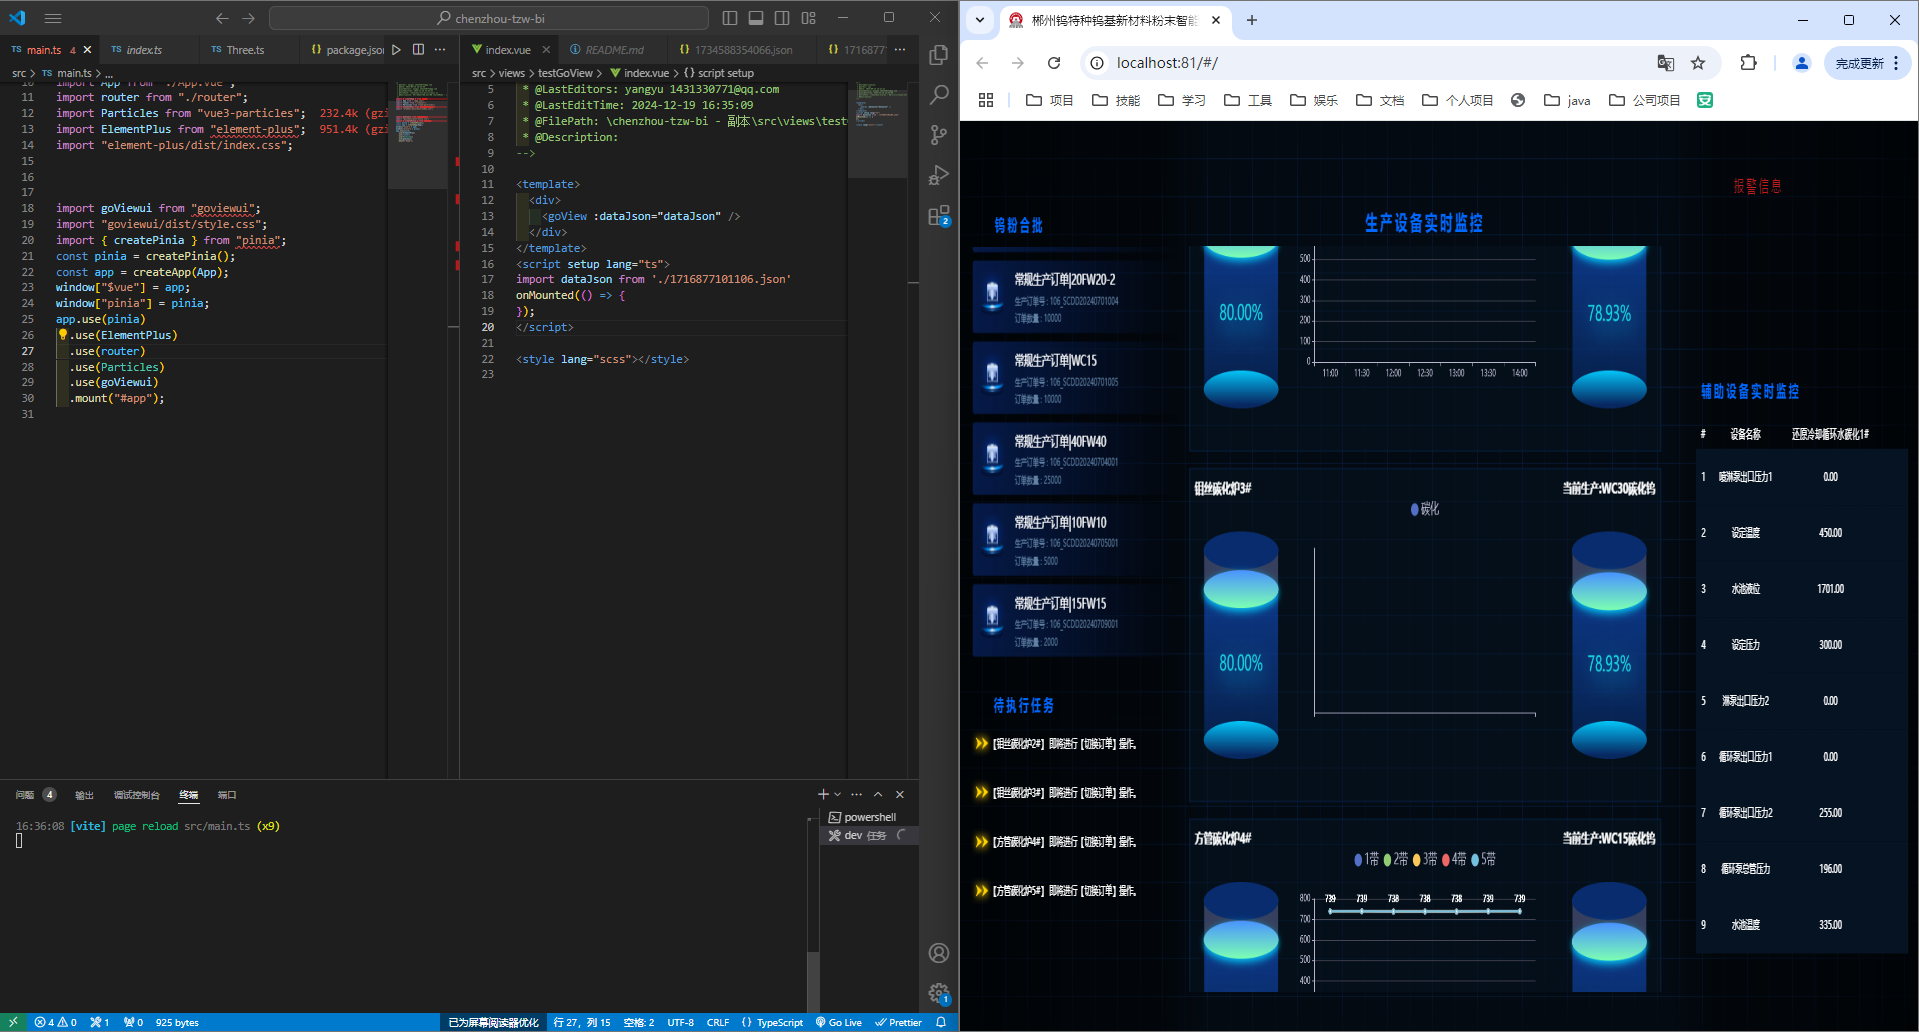Switch to the index.vue editor tab
The image size is (1919, 1032).
click(507, 49)
